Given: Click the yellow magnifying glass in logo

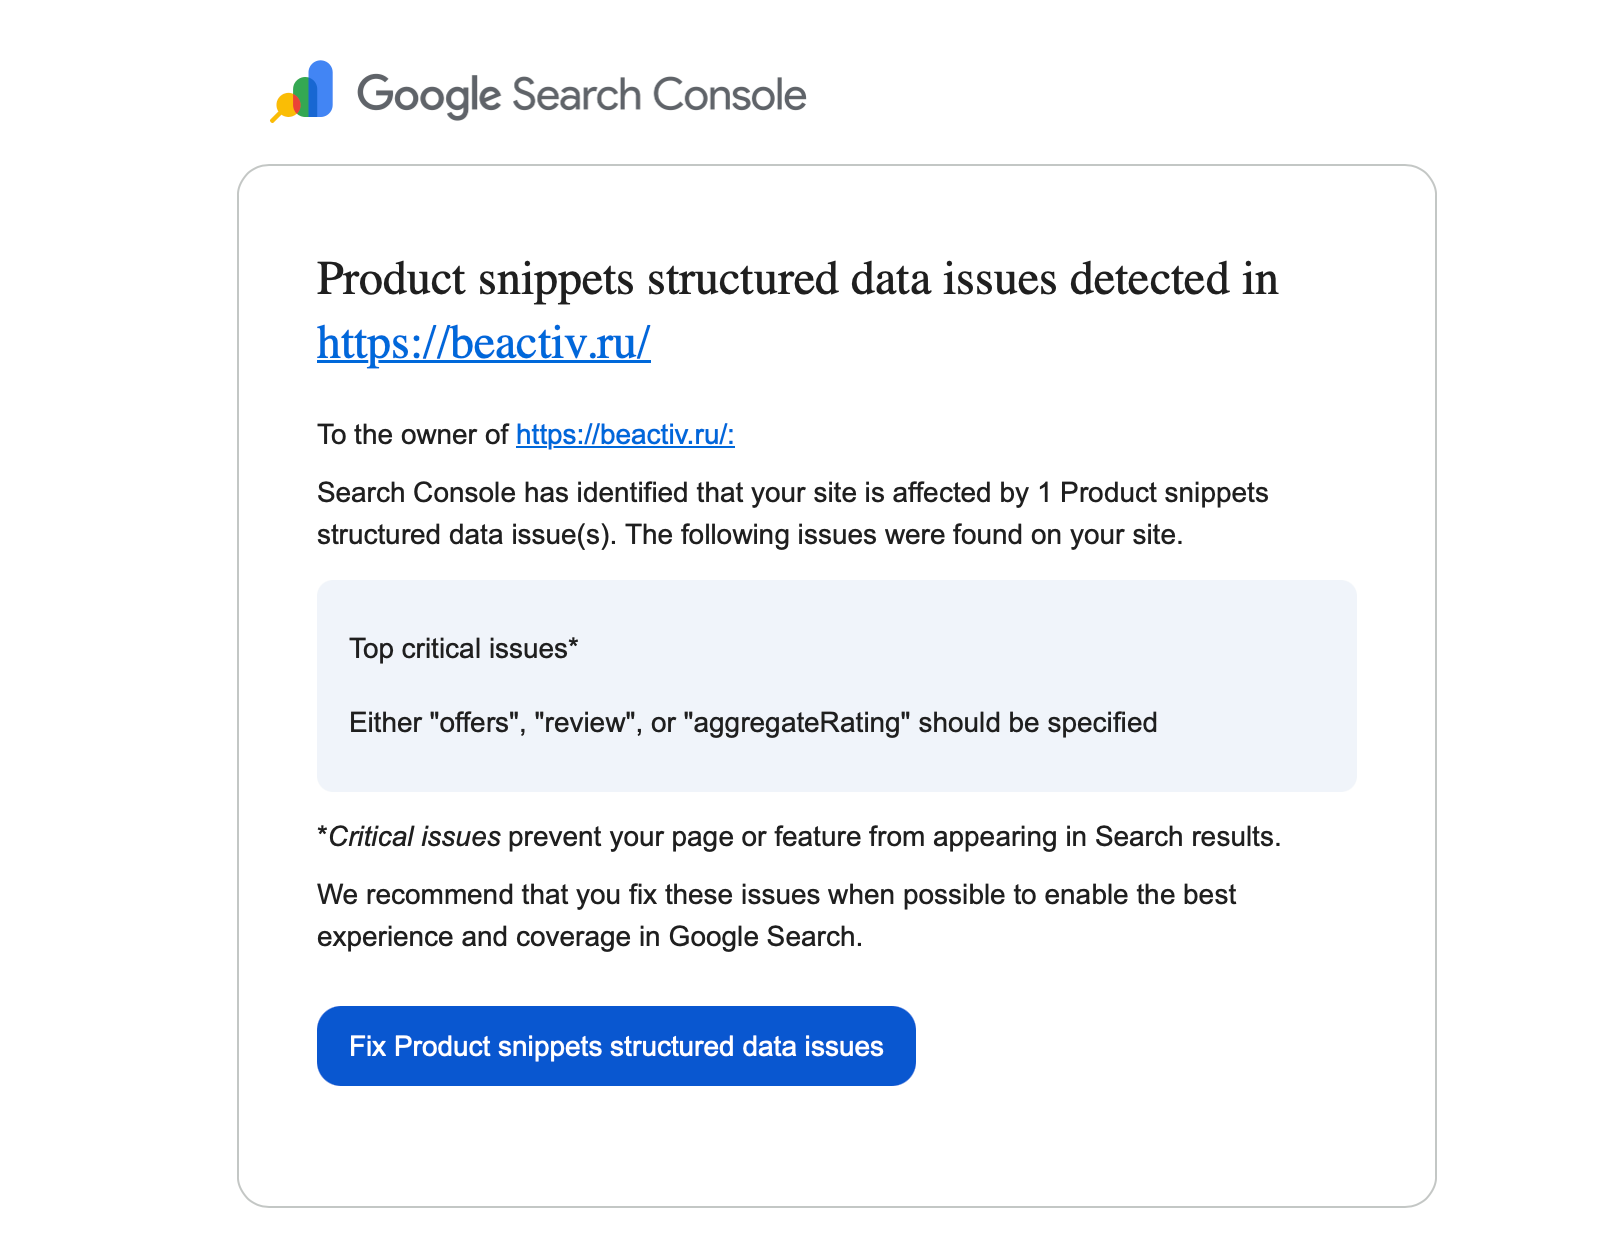Looking at the screenshot, I should 285,106.
